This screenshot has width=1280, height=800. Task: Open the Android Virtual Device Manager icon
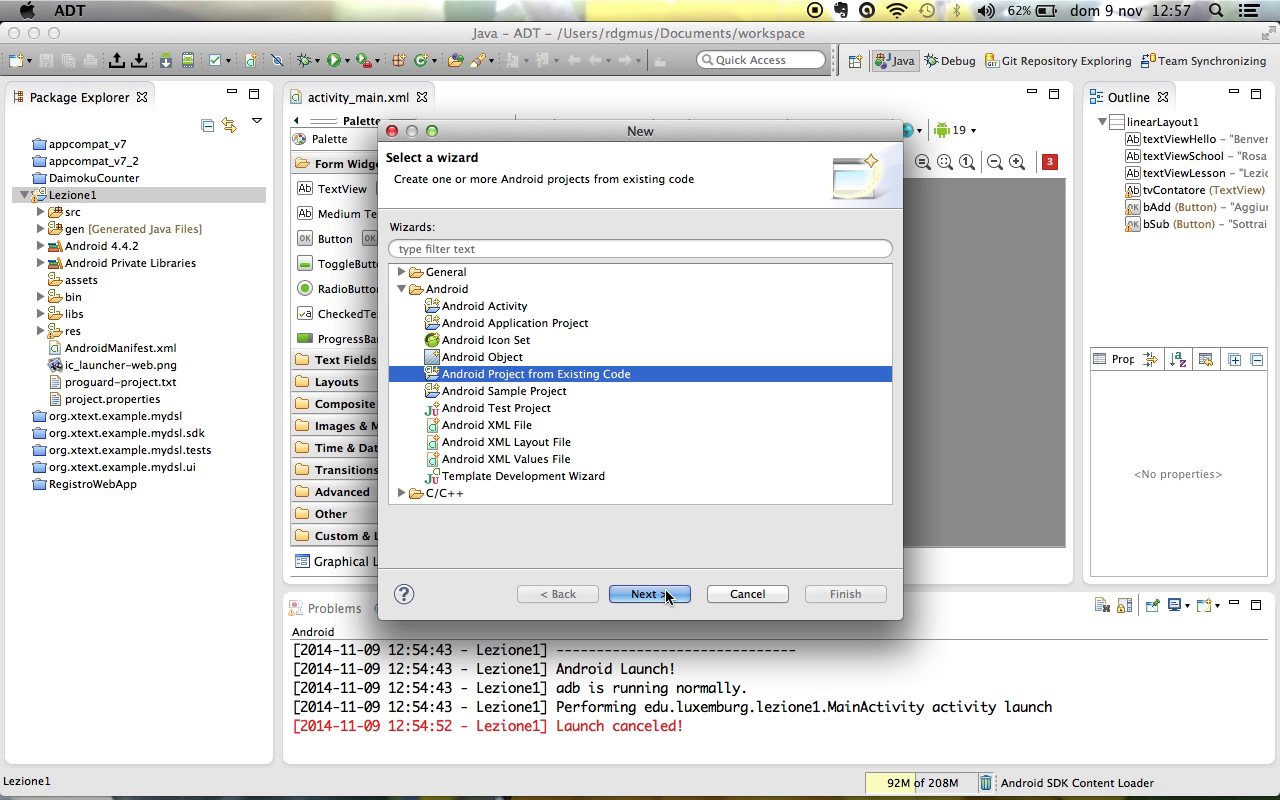[187, 60]
